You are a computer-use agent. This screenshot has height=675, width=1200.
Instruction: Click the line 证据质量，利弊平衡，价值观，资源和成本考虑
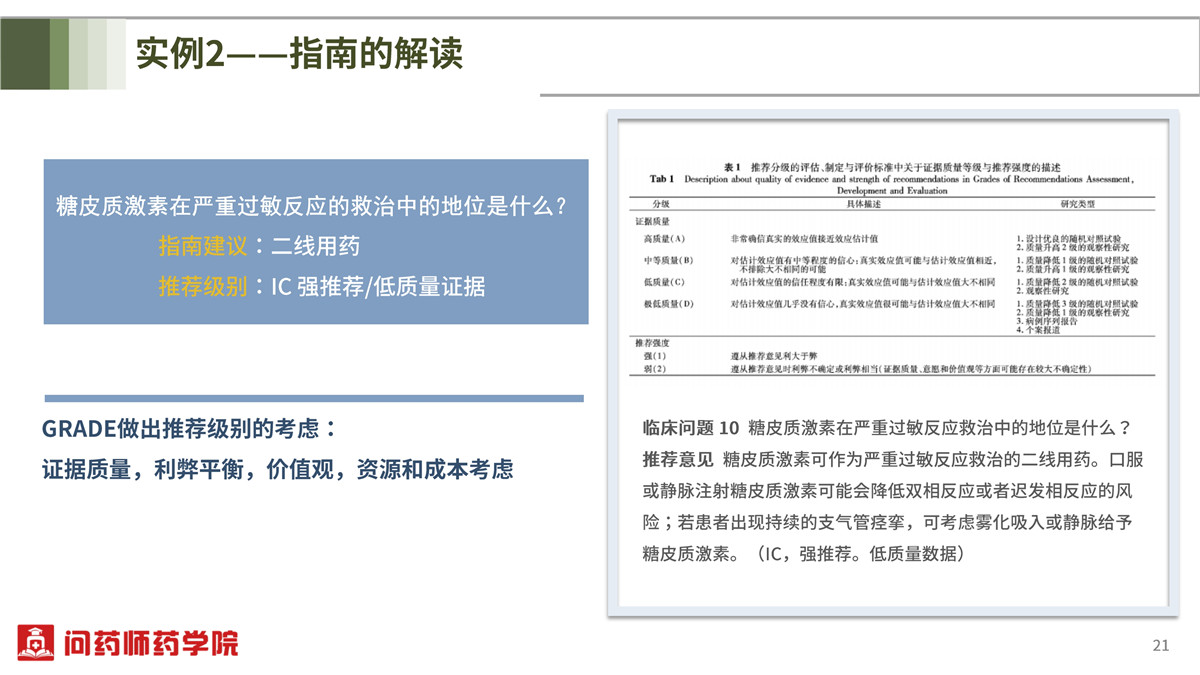coord(278,469)
